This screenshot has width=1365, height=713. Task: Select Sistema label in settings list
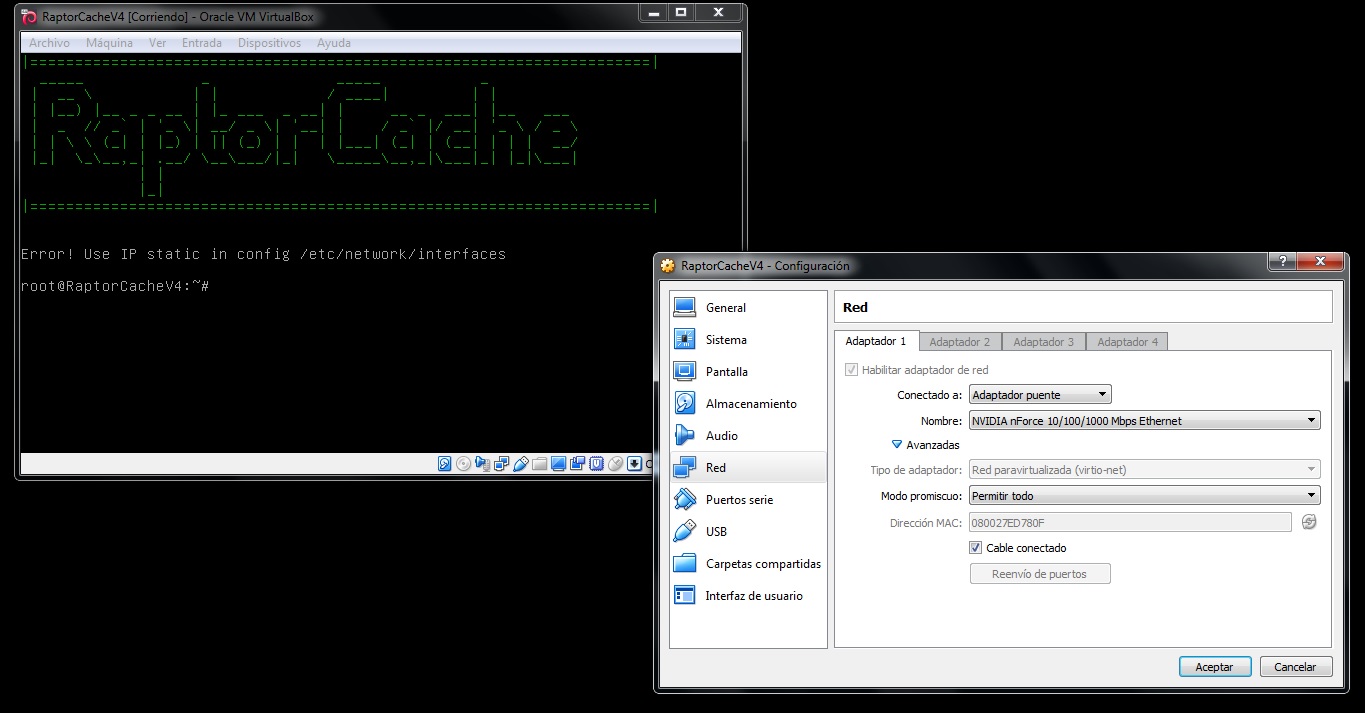(726, 340)
